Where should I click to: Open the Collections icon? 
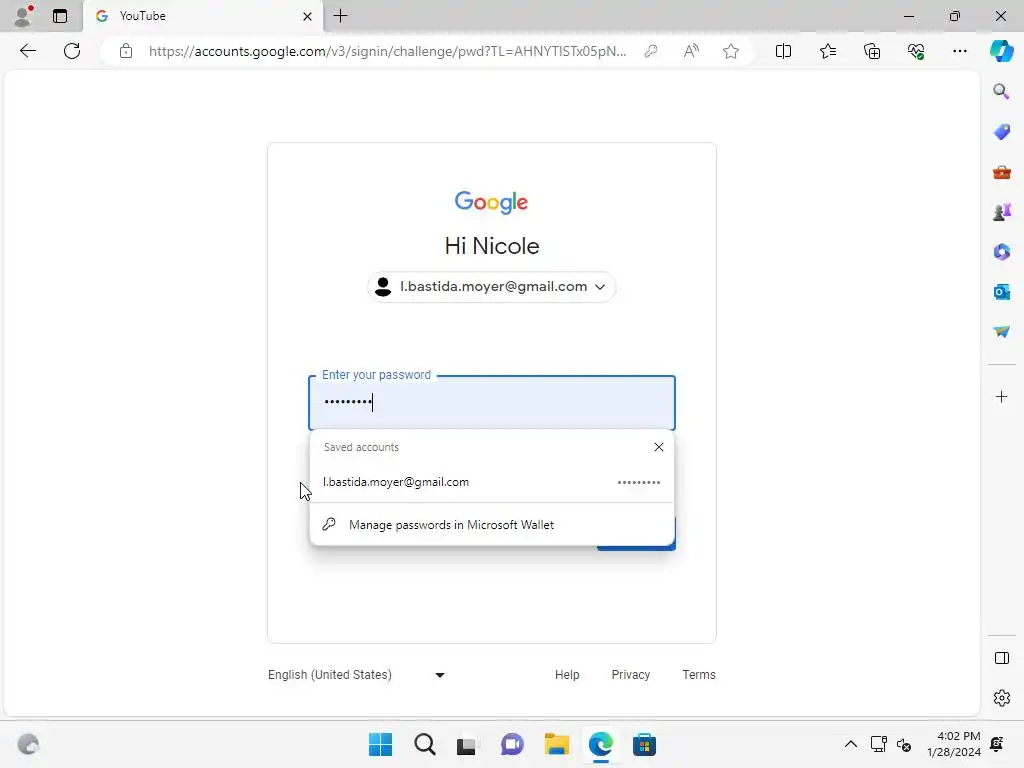tap(872, 51)
